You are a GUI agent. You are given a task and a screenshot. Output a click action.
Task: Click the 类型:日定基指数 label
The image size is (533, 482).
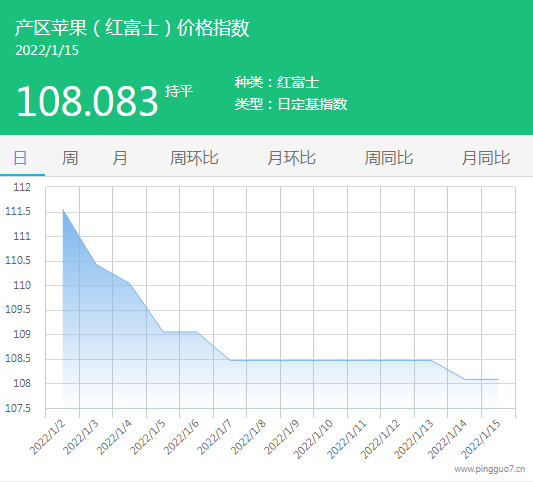pos(291,104)
